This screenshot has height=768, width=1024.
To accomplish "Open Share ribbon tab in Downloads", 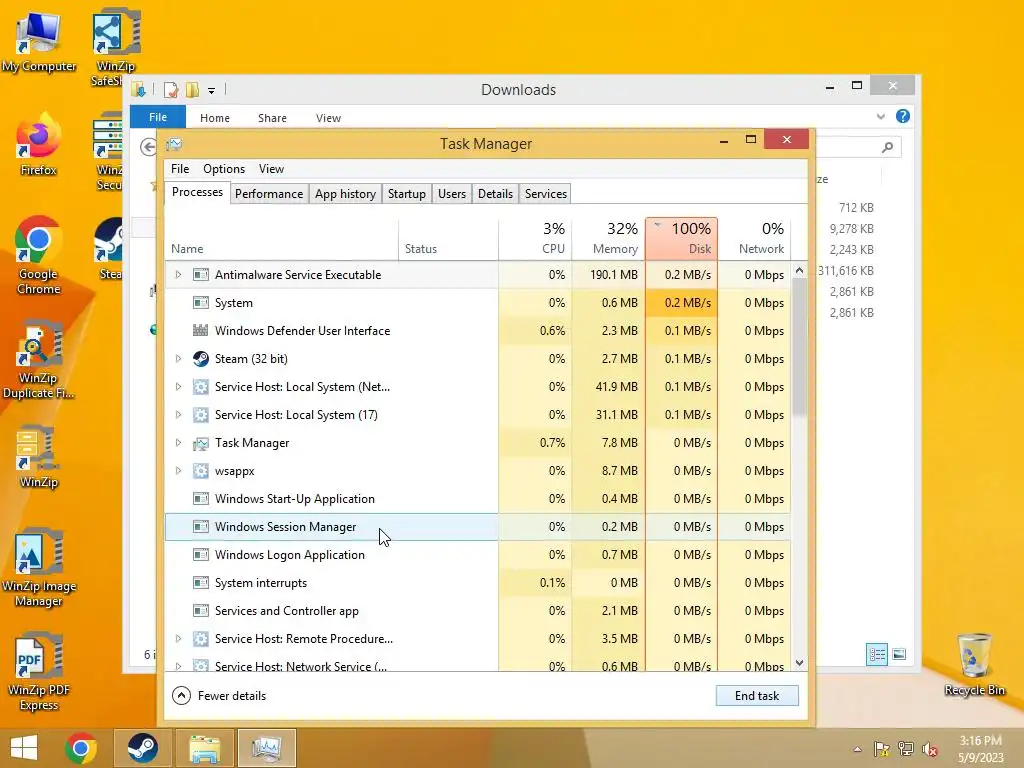I will click(272, 118).
